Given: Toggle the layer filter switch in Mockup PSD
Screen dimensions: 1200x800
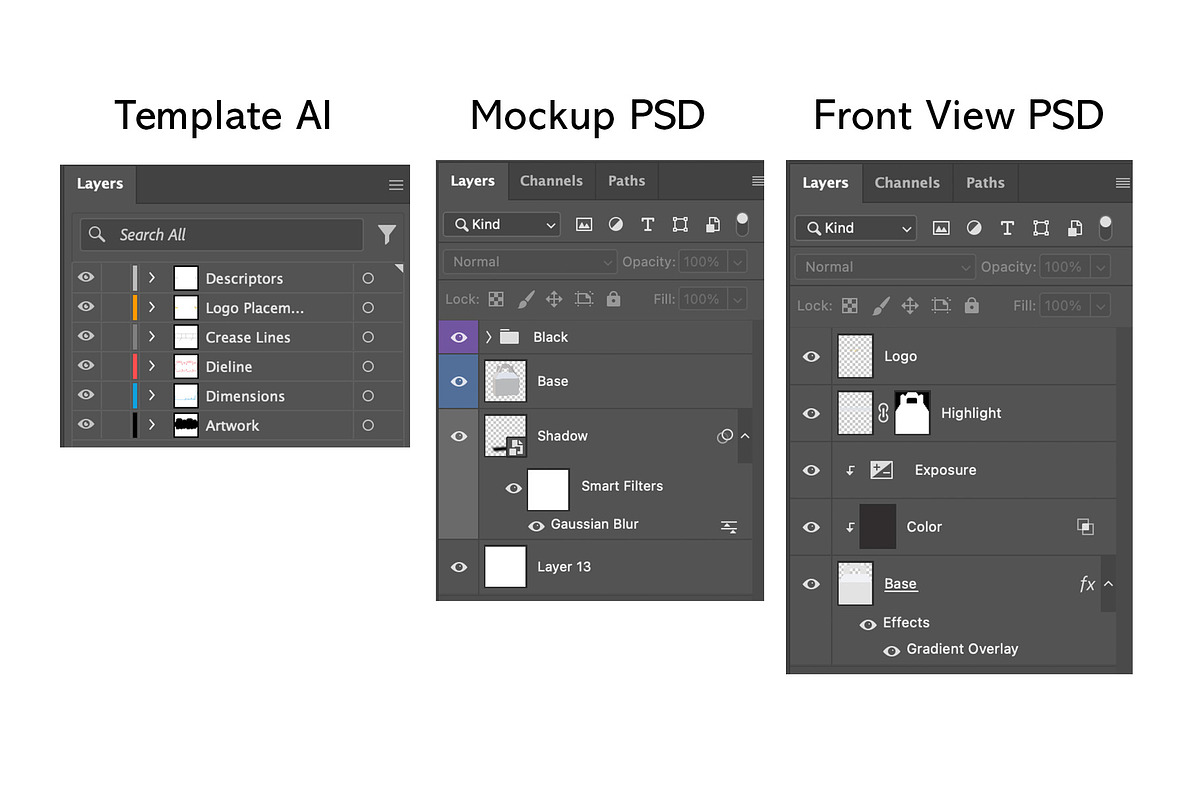Looking at the screenshot, I should click(742, 224).
